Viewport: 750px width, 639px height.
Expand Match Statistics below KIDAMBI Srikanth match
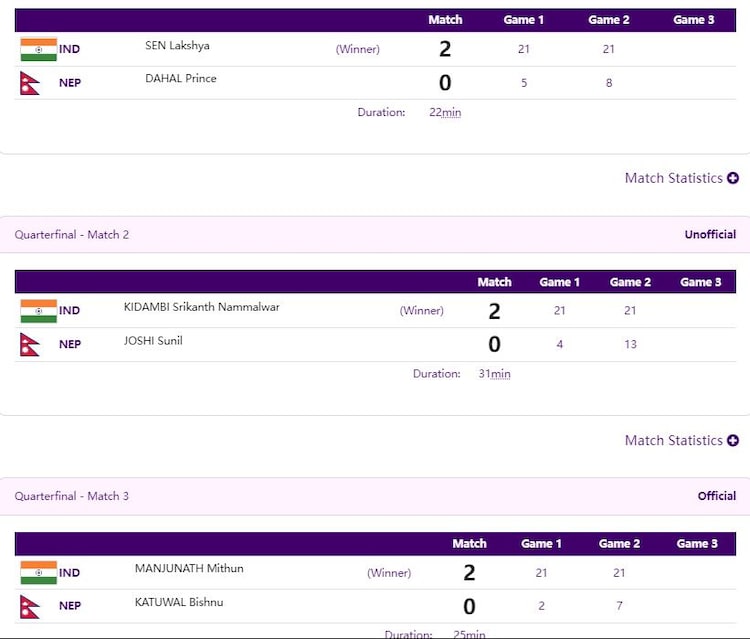pyautogui.click(x=681, y=440)
